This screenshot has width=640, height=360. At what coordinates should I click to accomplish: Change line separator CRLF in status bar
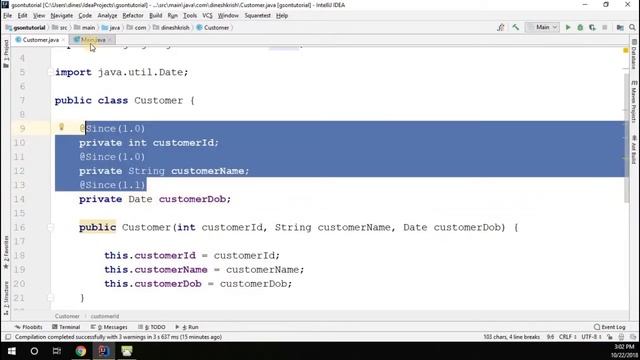[567, 337]
